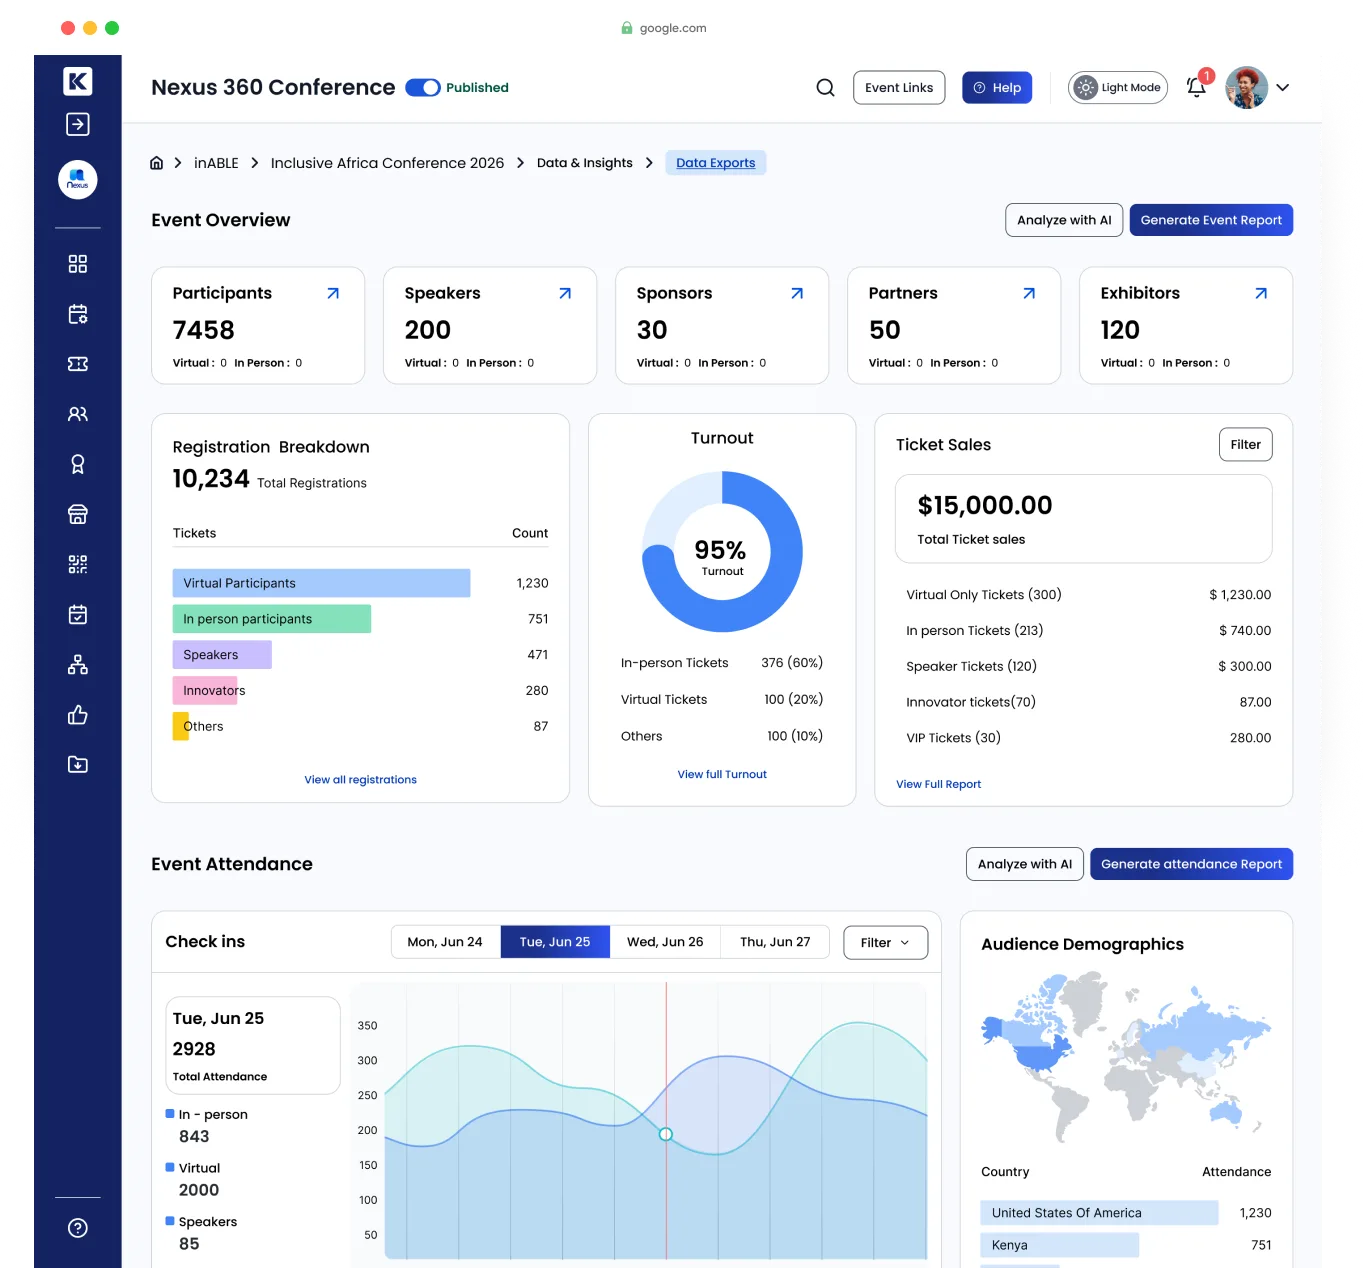Open calendar settings icon in sidebar

coord(77,314)
